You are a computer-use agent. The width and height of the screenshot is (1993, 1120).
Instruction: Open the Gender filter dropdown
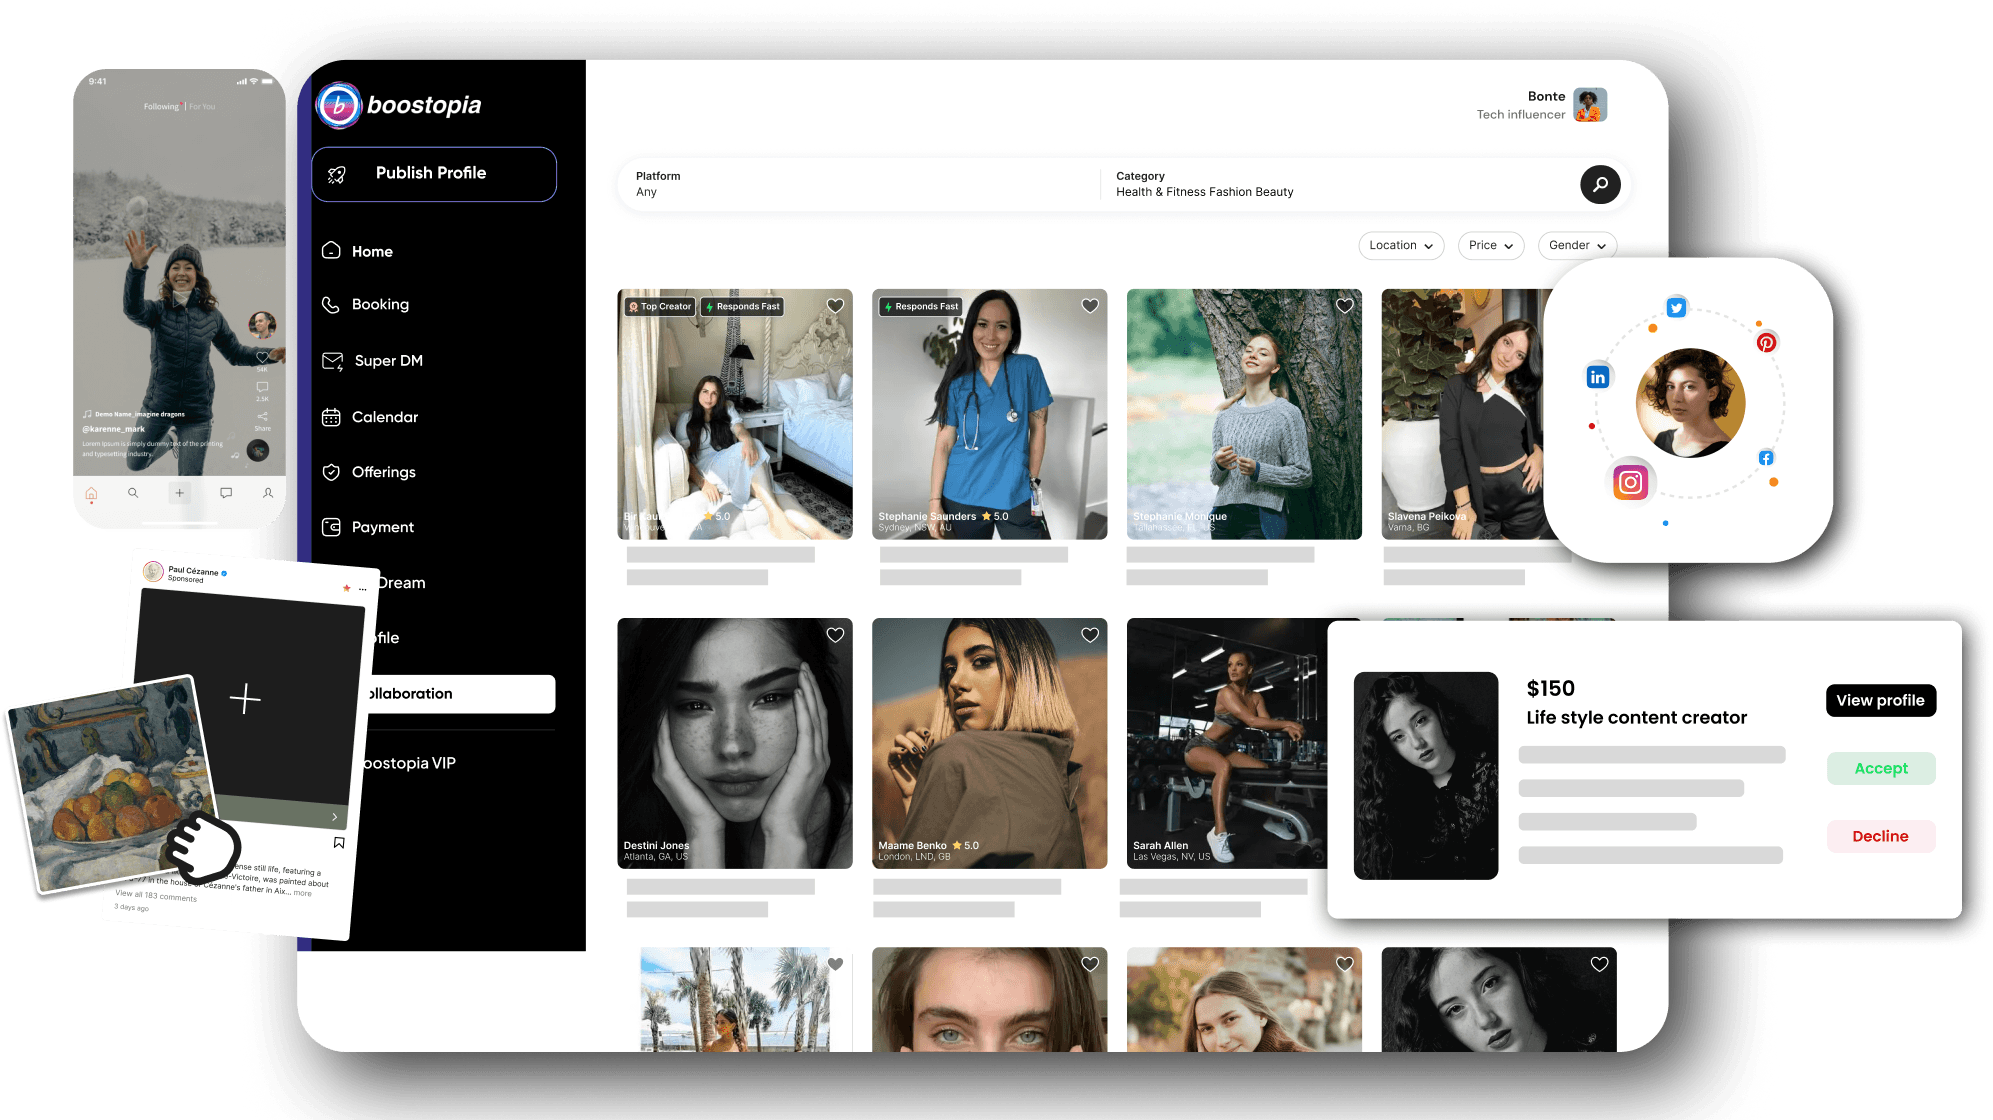tap(1577, 246)
